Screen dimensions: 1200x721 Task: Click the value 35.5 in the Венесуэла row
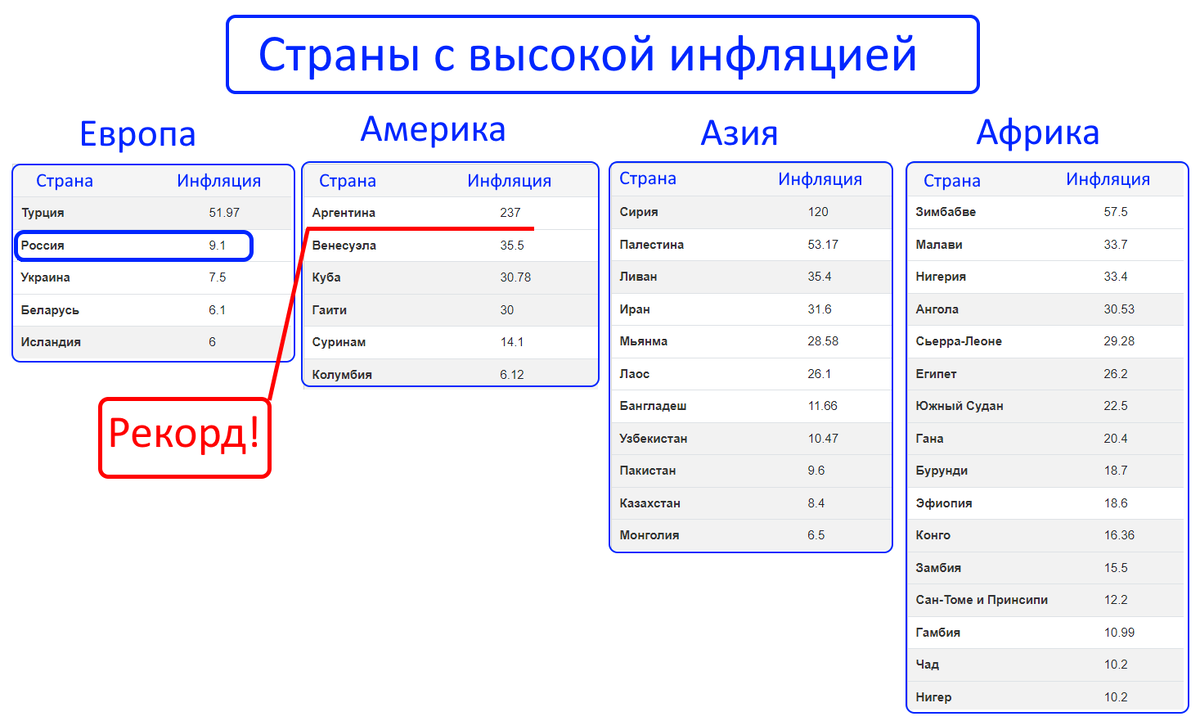[x=513, y=245]
